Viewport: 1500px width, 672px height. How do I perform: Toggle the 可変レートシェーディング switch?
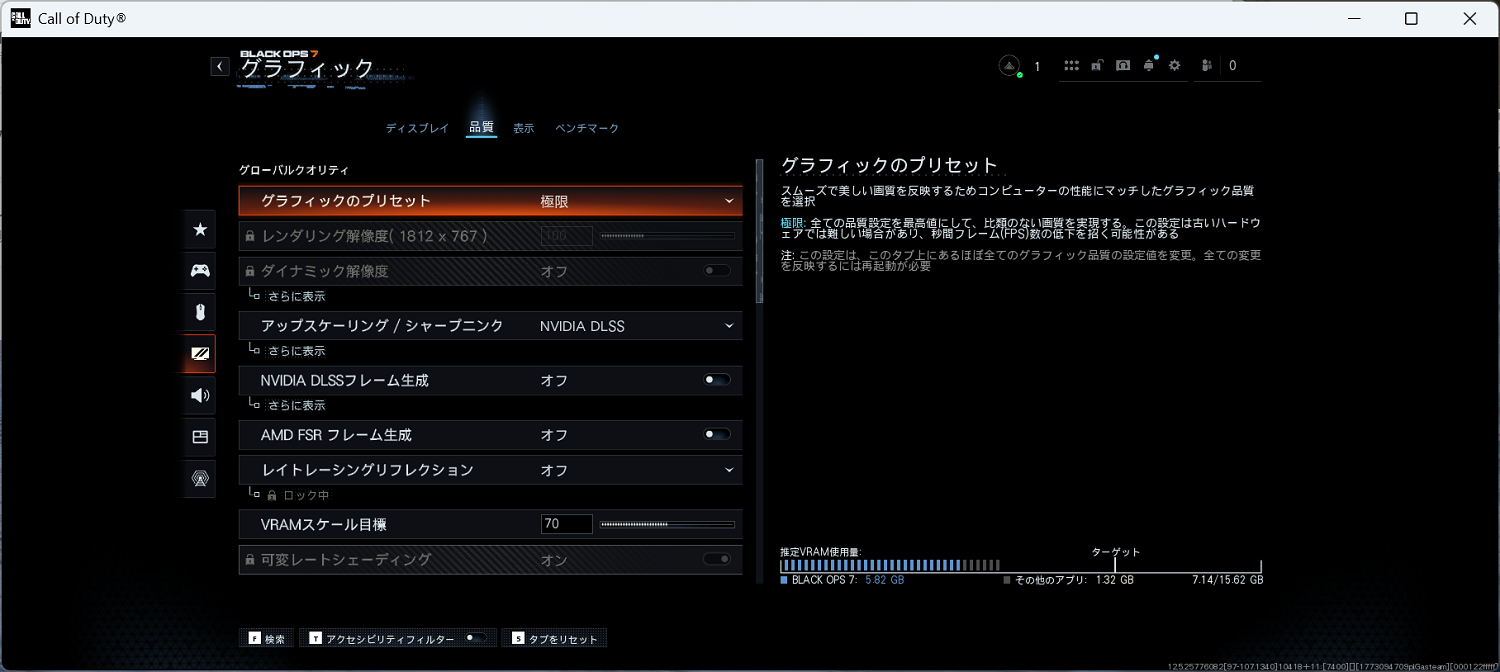pyautogui.click(x=717, y=559)
